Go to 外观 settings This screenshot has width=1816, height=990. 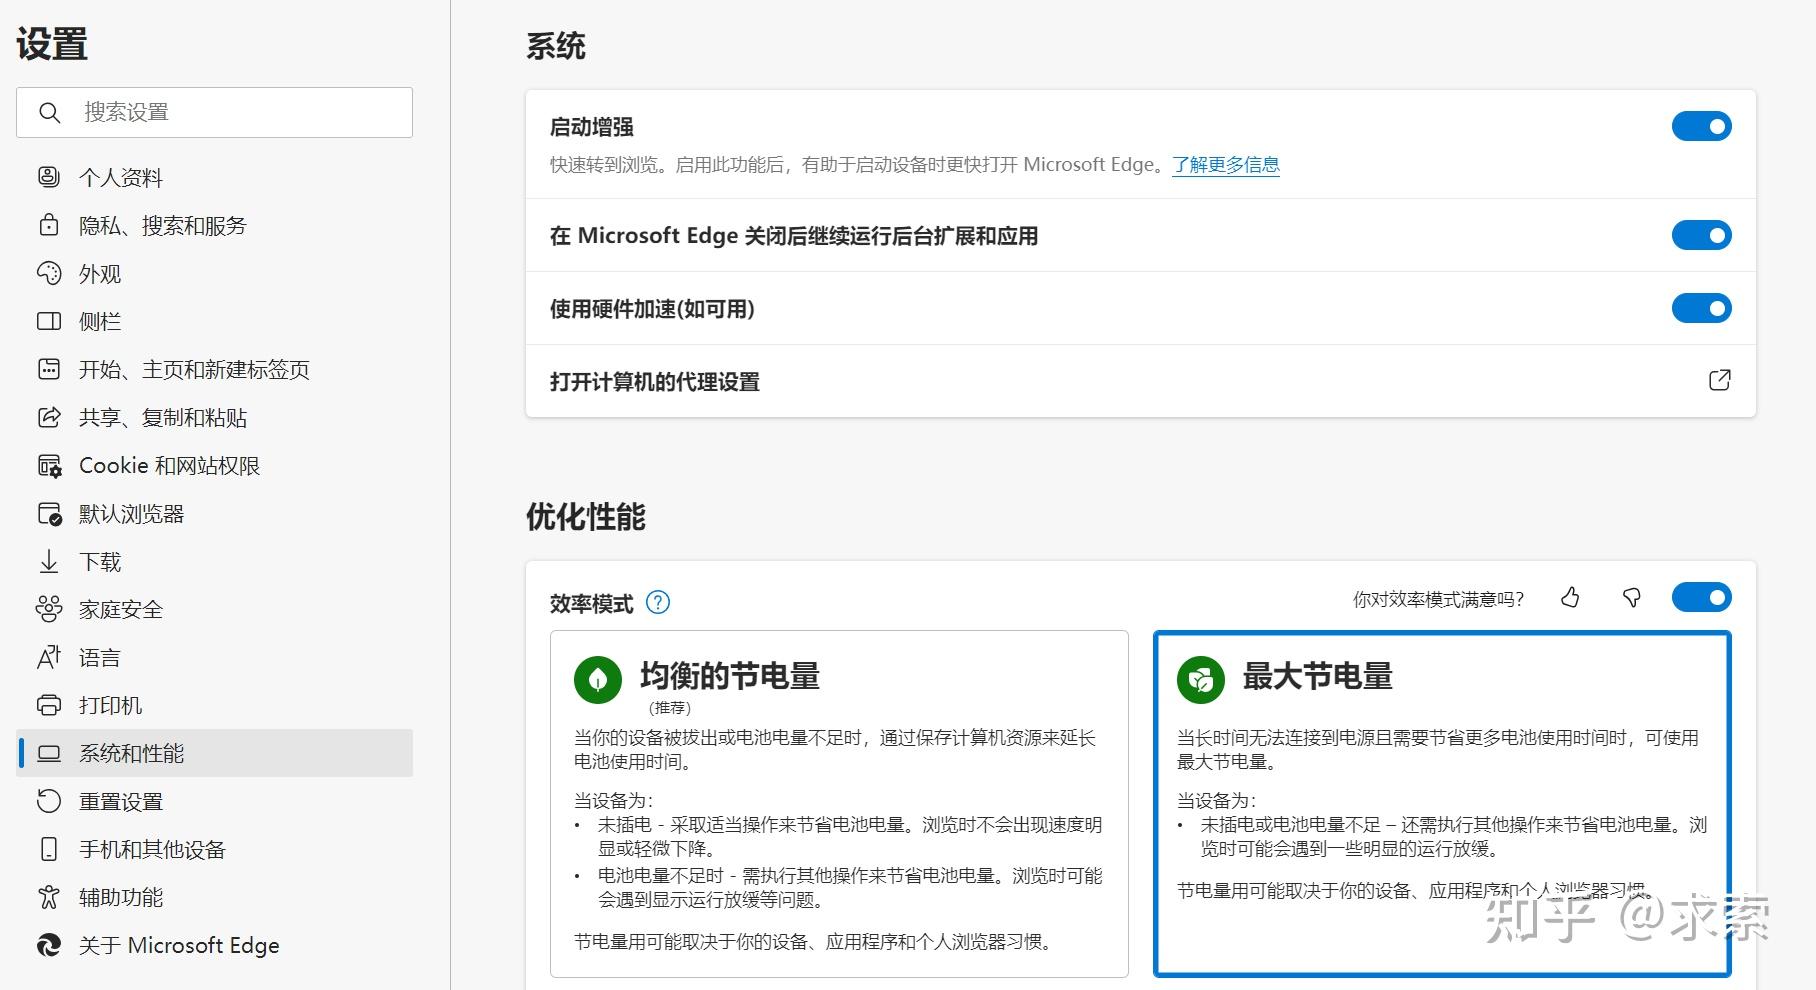215,273
